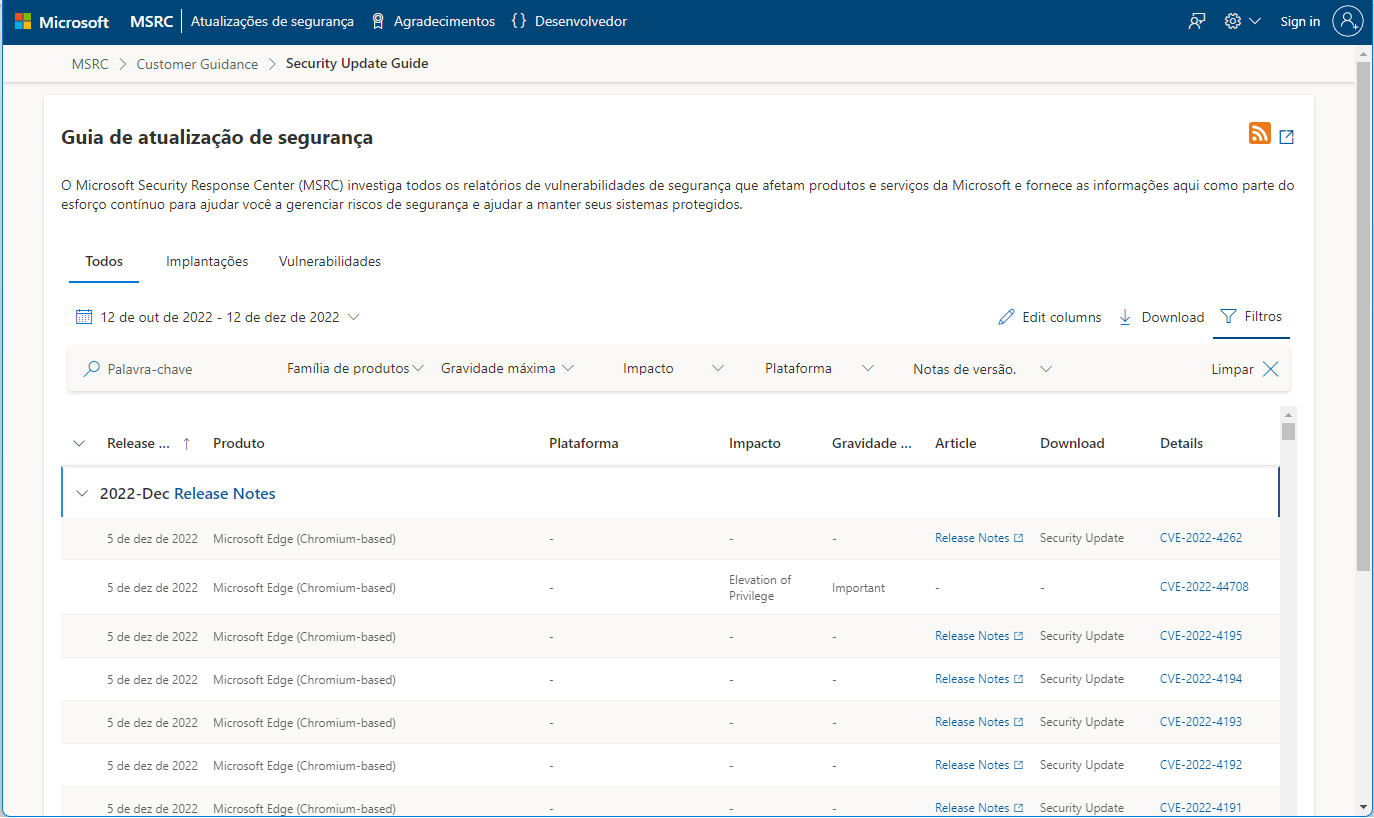Open CVE-2022-4193 details link

pyautogui.click(x=1201, y=722)
